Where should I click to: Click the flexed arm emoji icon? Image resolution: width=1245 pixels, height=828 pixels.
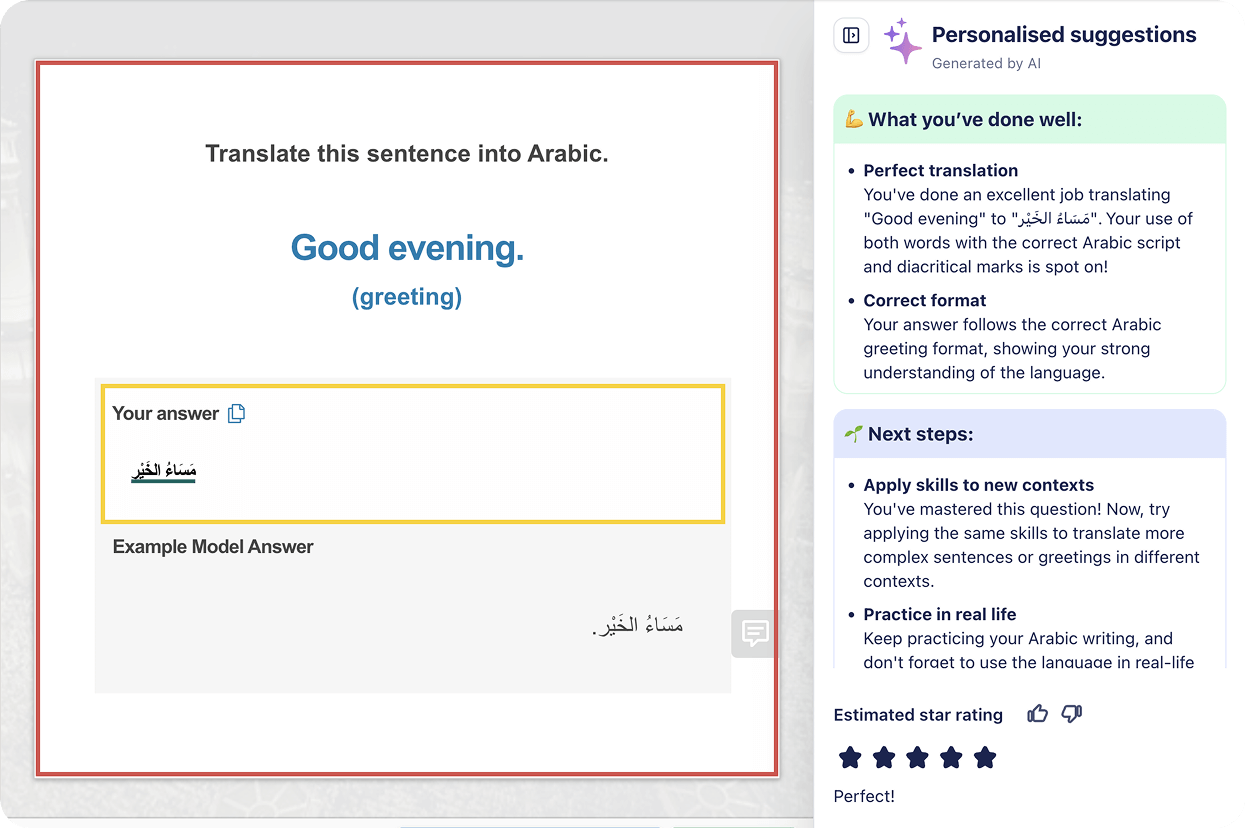[854, 120]
